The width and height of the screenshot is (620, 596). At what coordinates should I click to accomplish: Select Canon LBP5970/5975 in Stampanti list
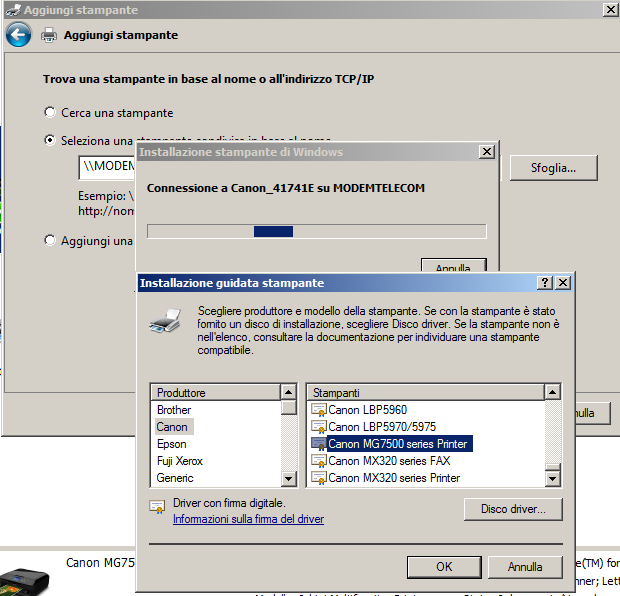coord(382,427)
